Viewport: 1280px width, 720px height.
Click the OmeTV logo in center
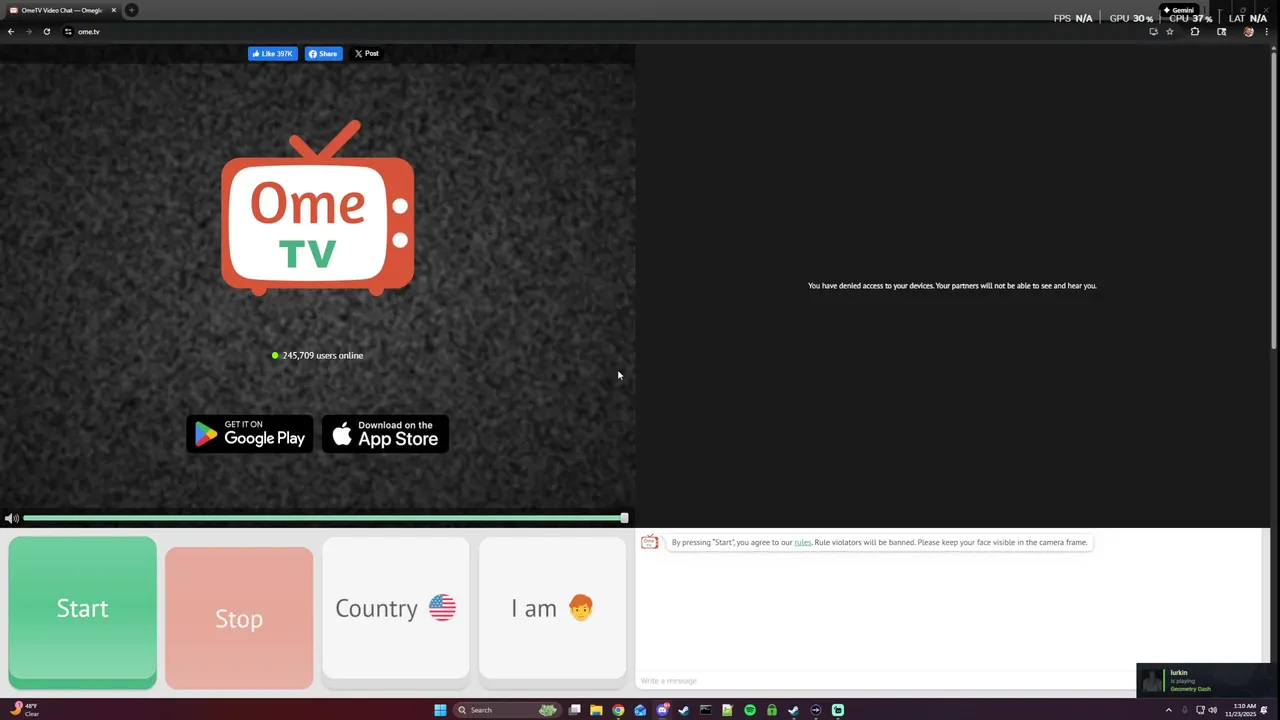tap(318, 208)
